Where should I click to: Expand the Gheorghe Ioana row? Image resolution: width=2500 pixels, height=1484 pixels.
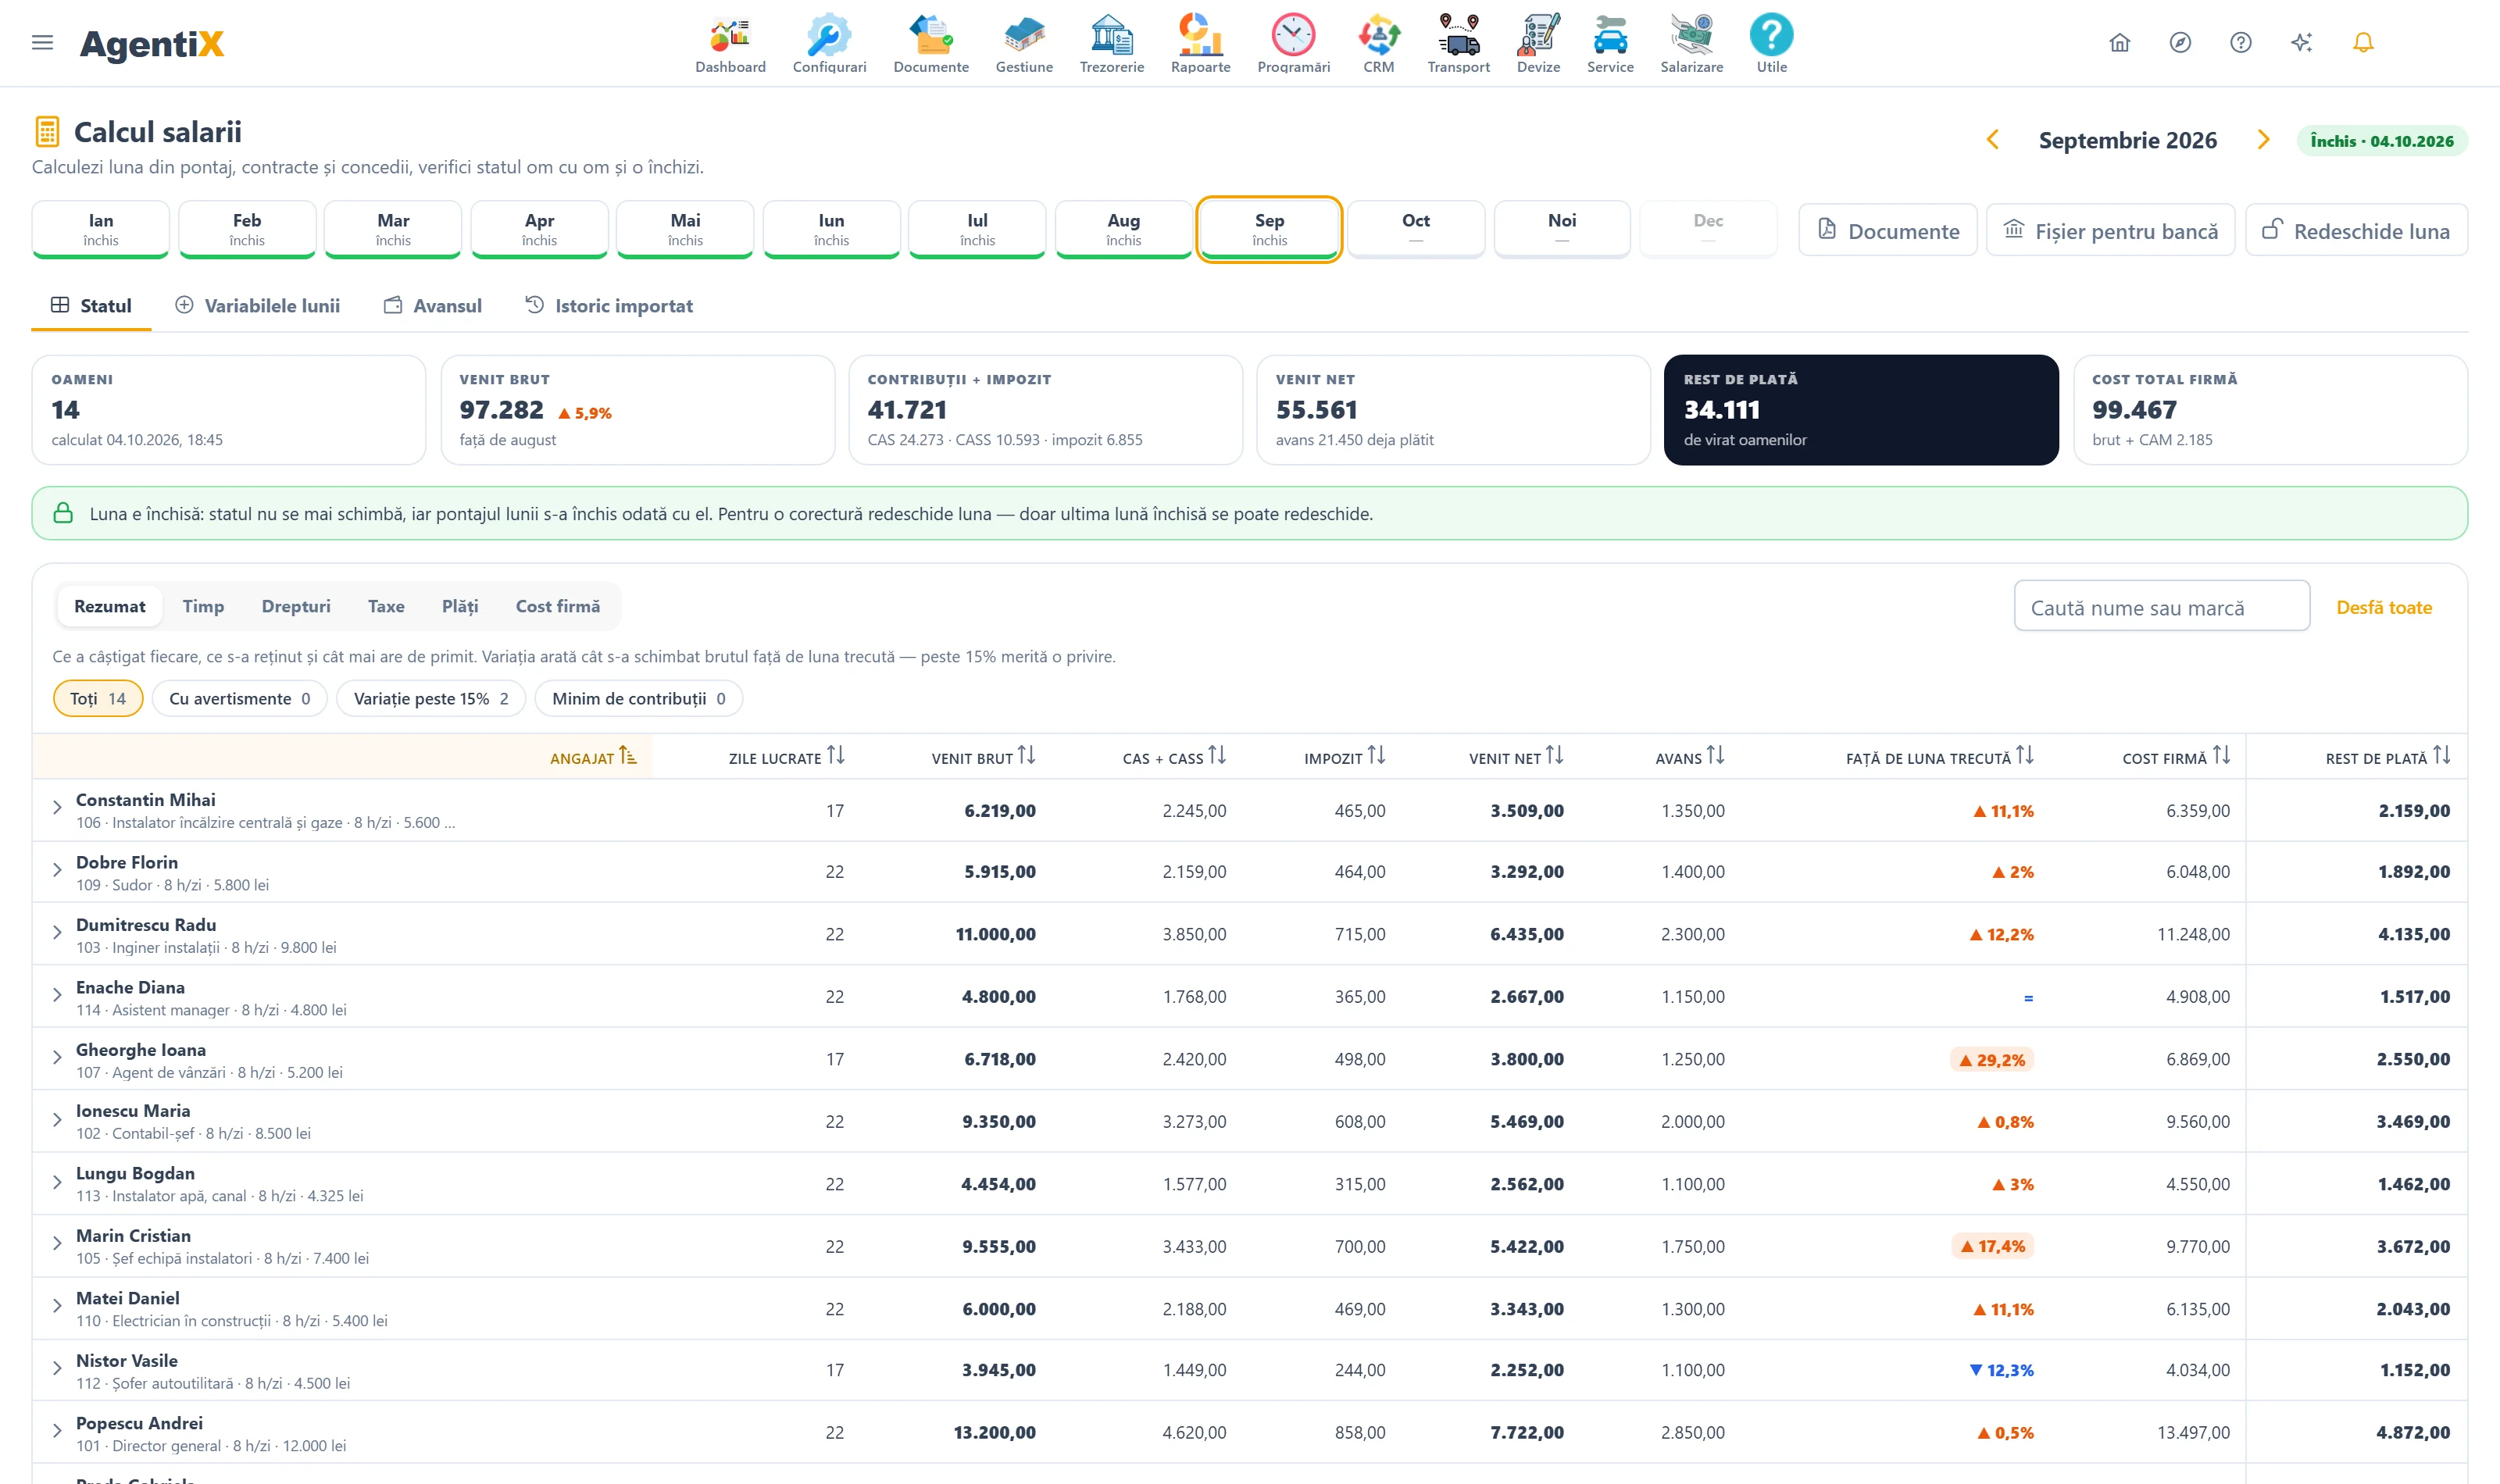point(57,1058)
